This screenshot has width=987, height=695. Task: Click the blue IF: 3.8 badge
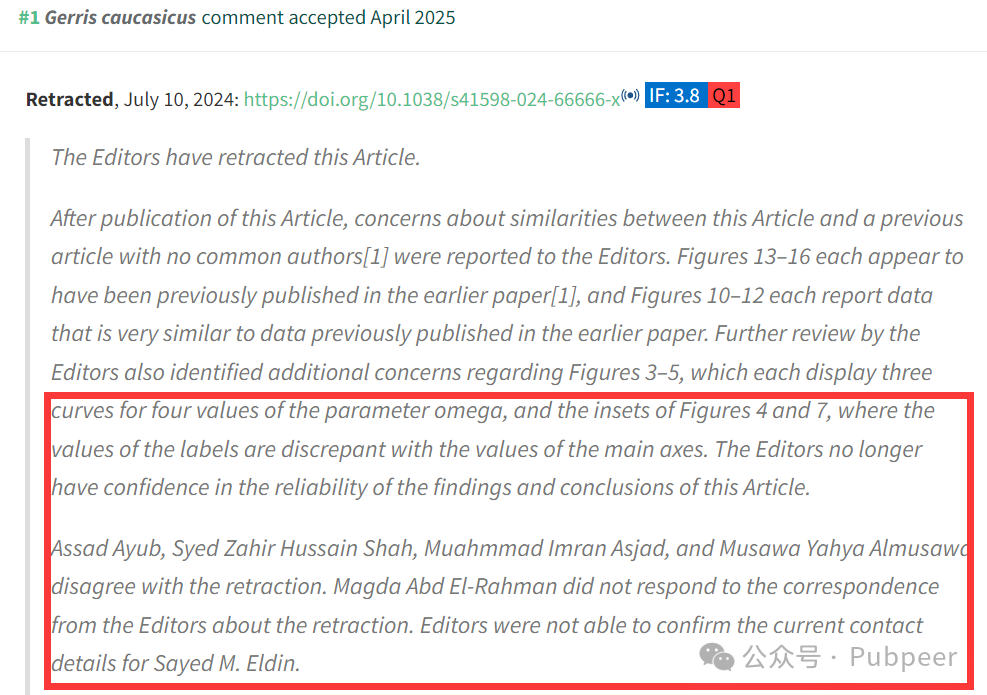(x=675, y=95)
